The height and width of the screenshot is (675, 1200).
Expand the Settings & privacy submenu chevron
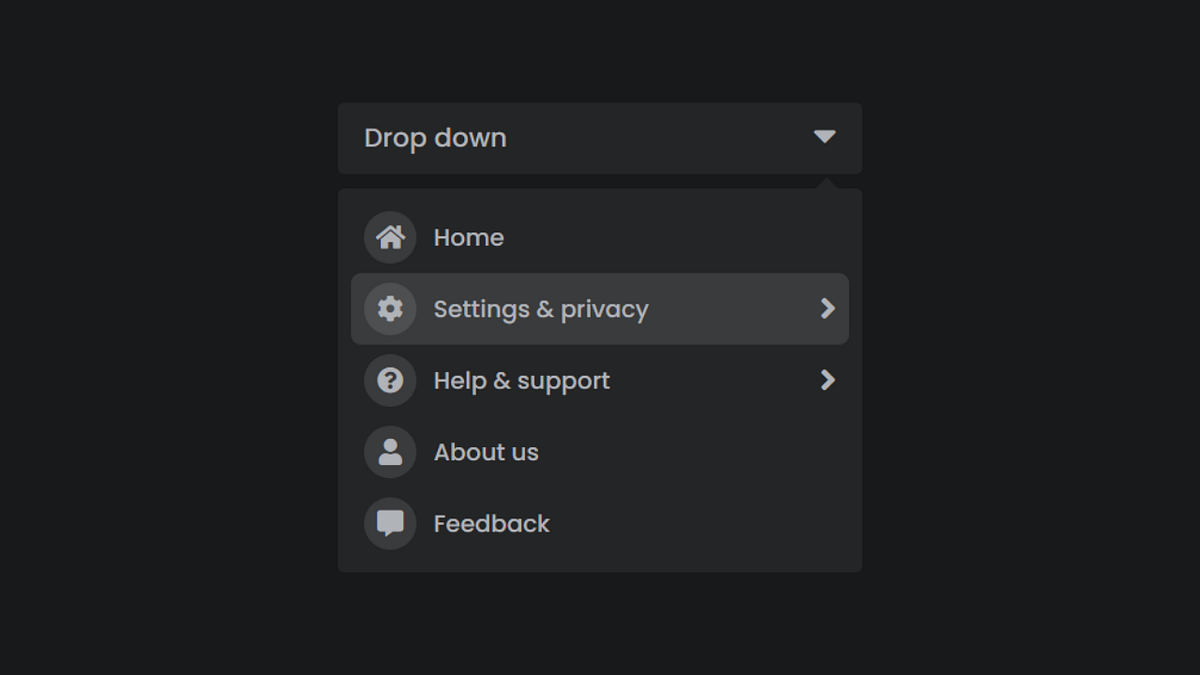tap(827, 309)
